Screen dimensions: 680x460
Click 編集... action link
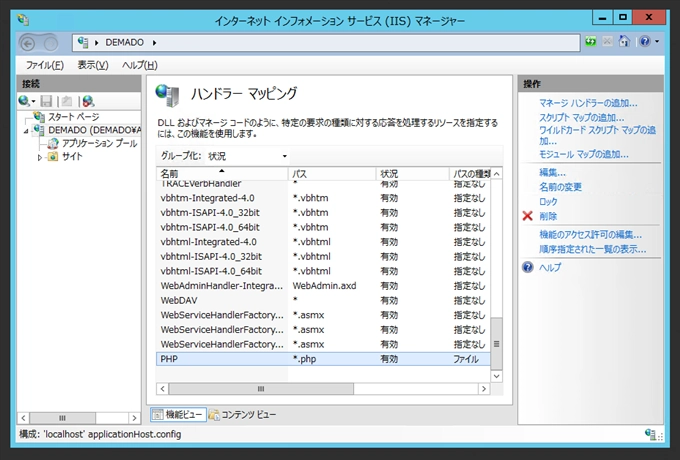[x=552, y=173]
